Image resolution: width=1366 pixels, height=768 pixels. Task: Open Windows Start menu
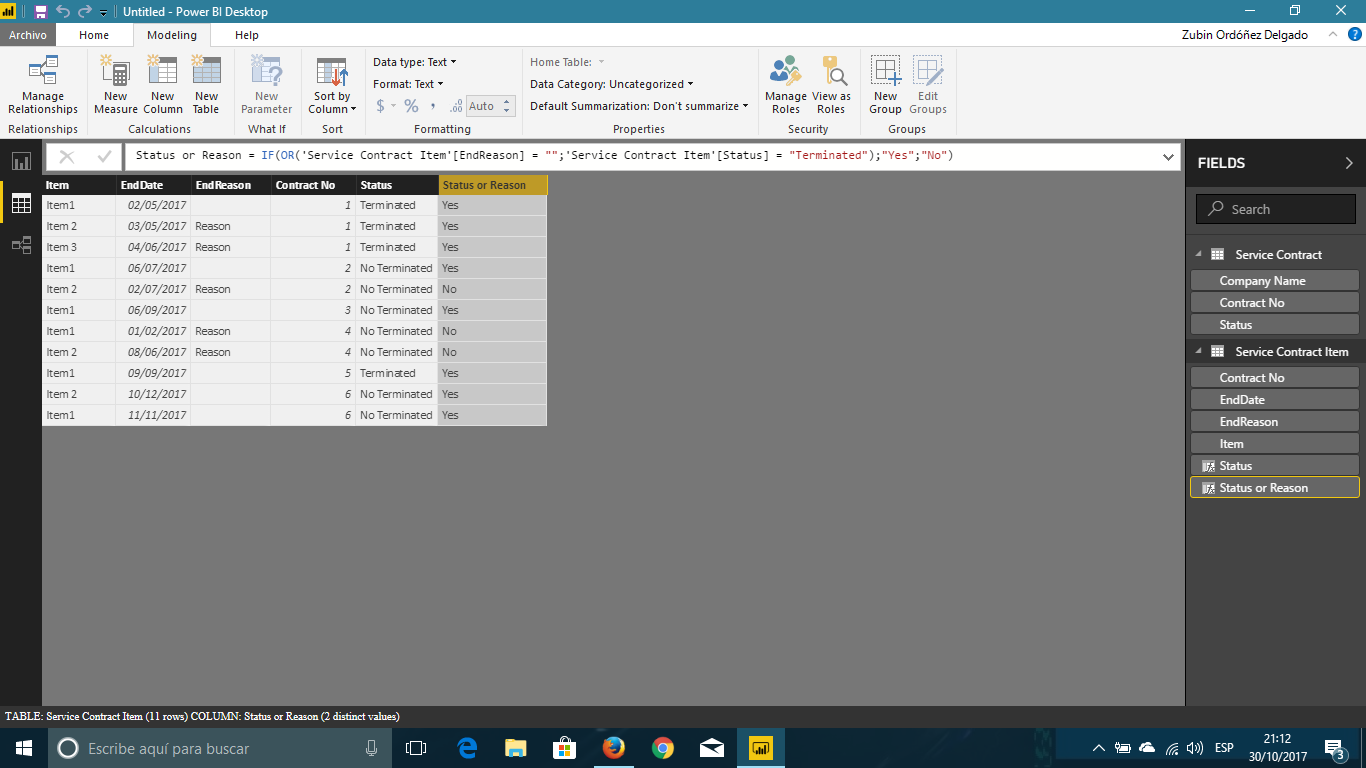point(23,748)
